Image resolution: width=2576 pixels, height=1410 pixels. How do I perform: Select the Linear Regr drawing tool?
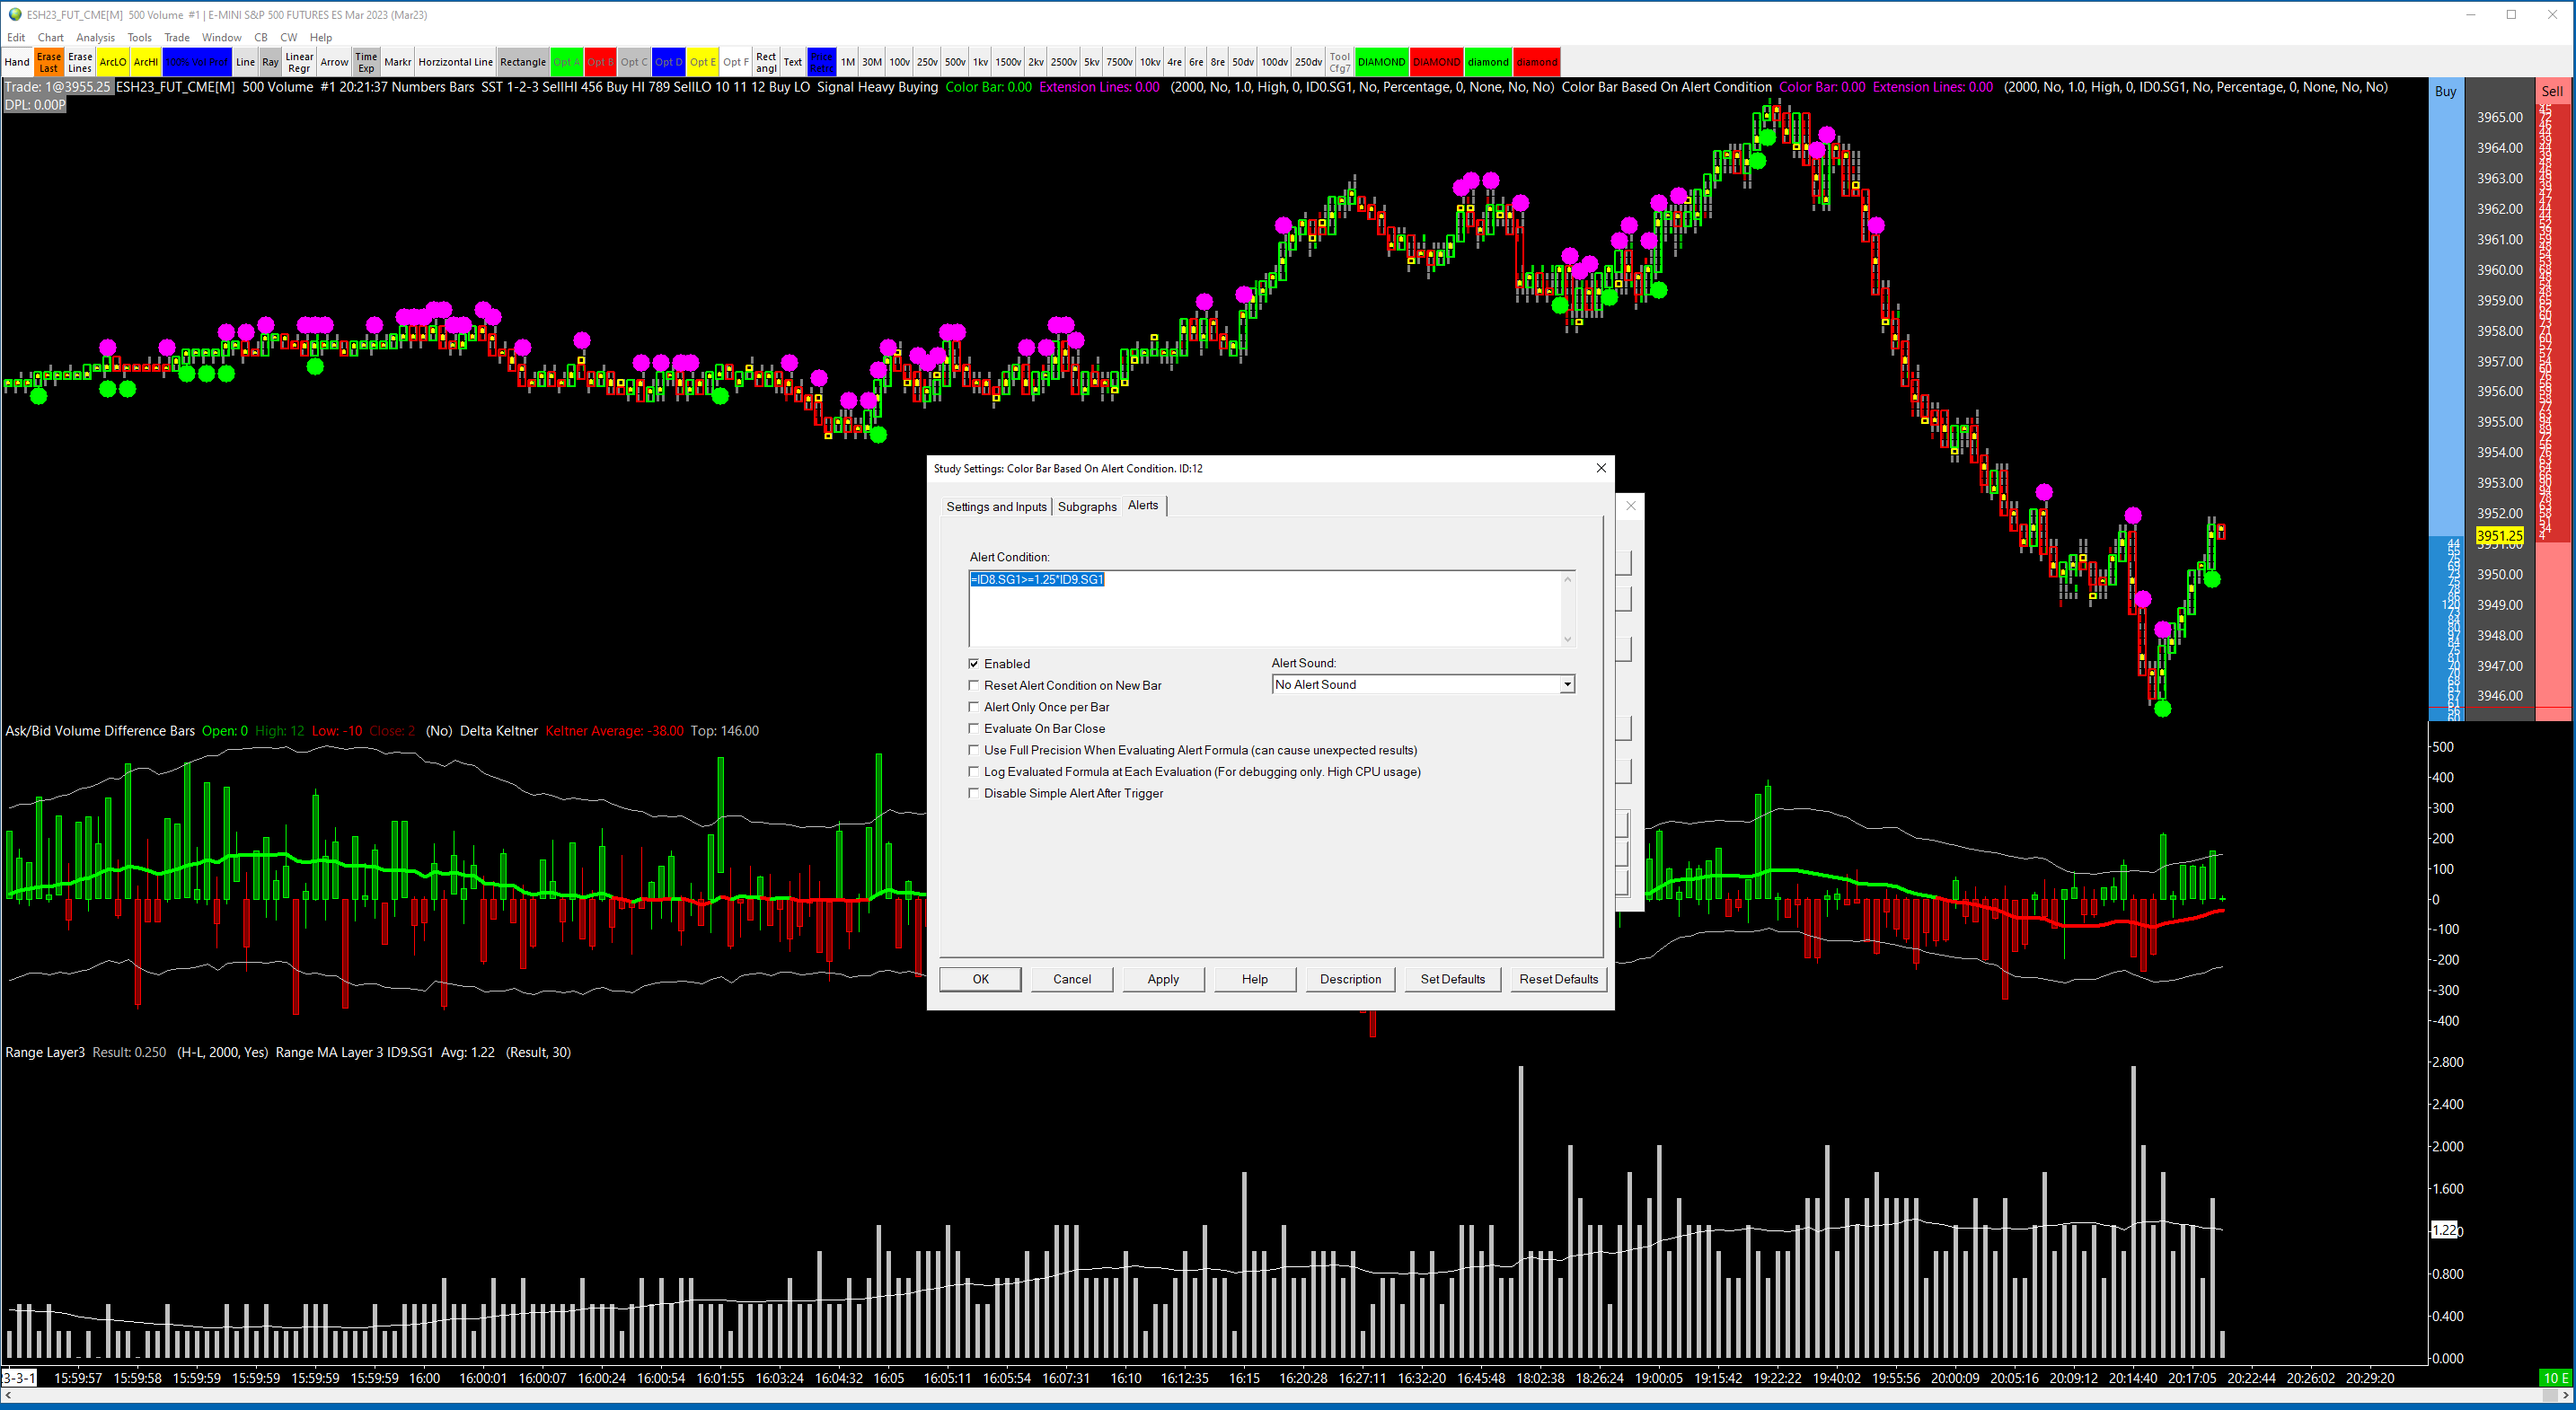(x=299, y=62)
